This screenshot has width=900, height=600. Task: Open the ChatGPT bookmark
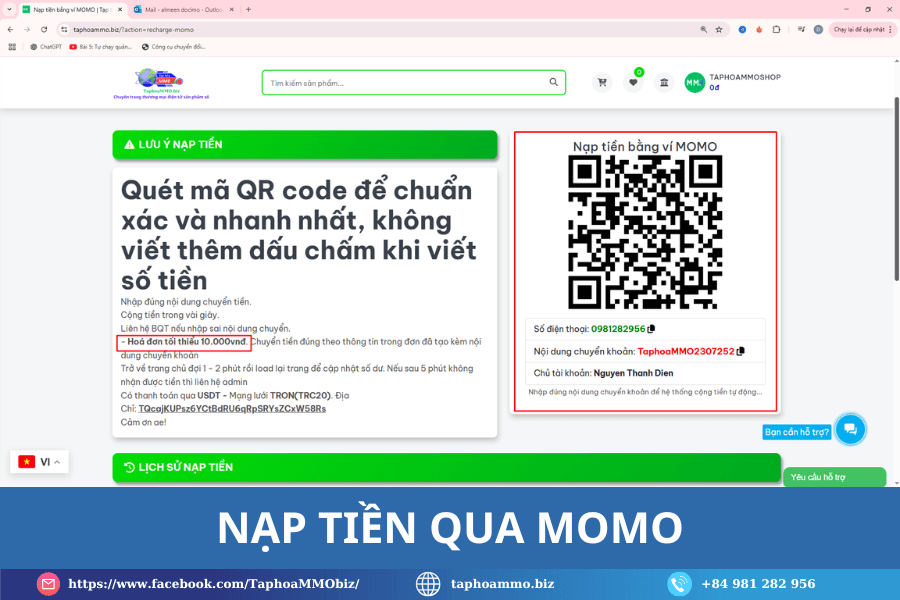45,46
